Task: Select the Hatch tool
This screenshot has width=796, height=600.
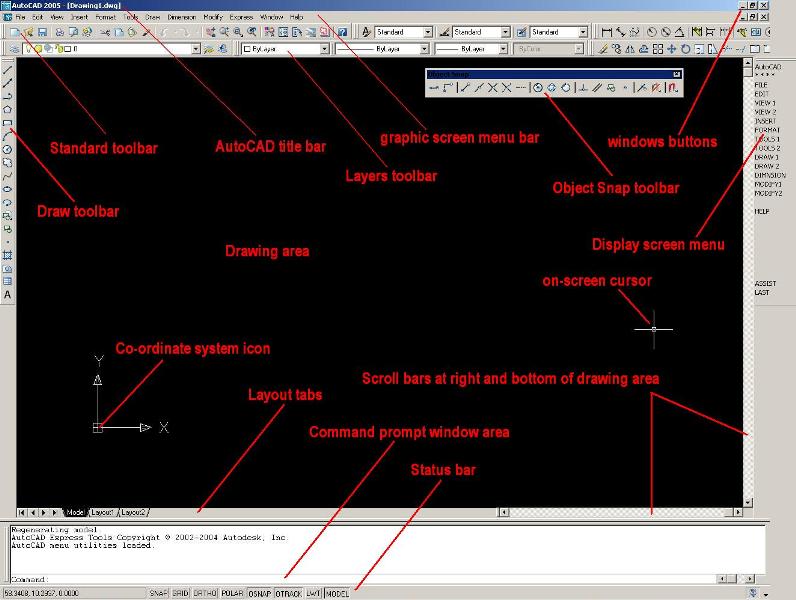Action: (8, 255)
